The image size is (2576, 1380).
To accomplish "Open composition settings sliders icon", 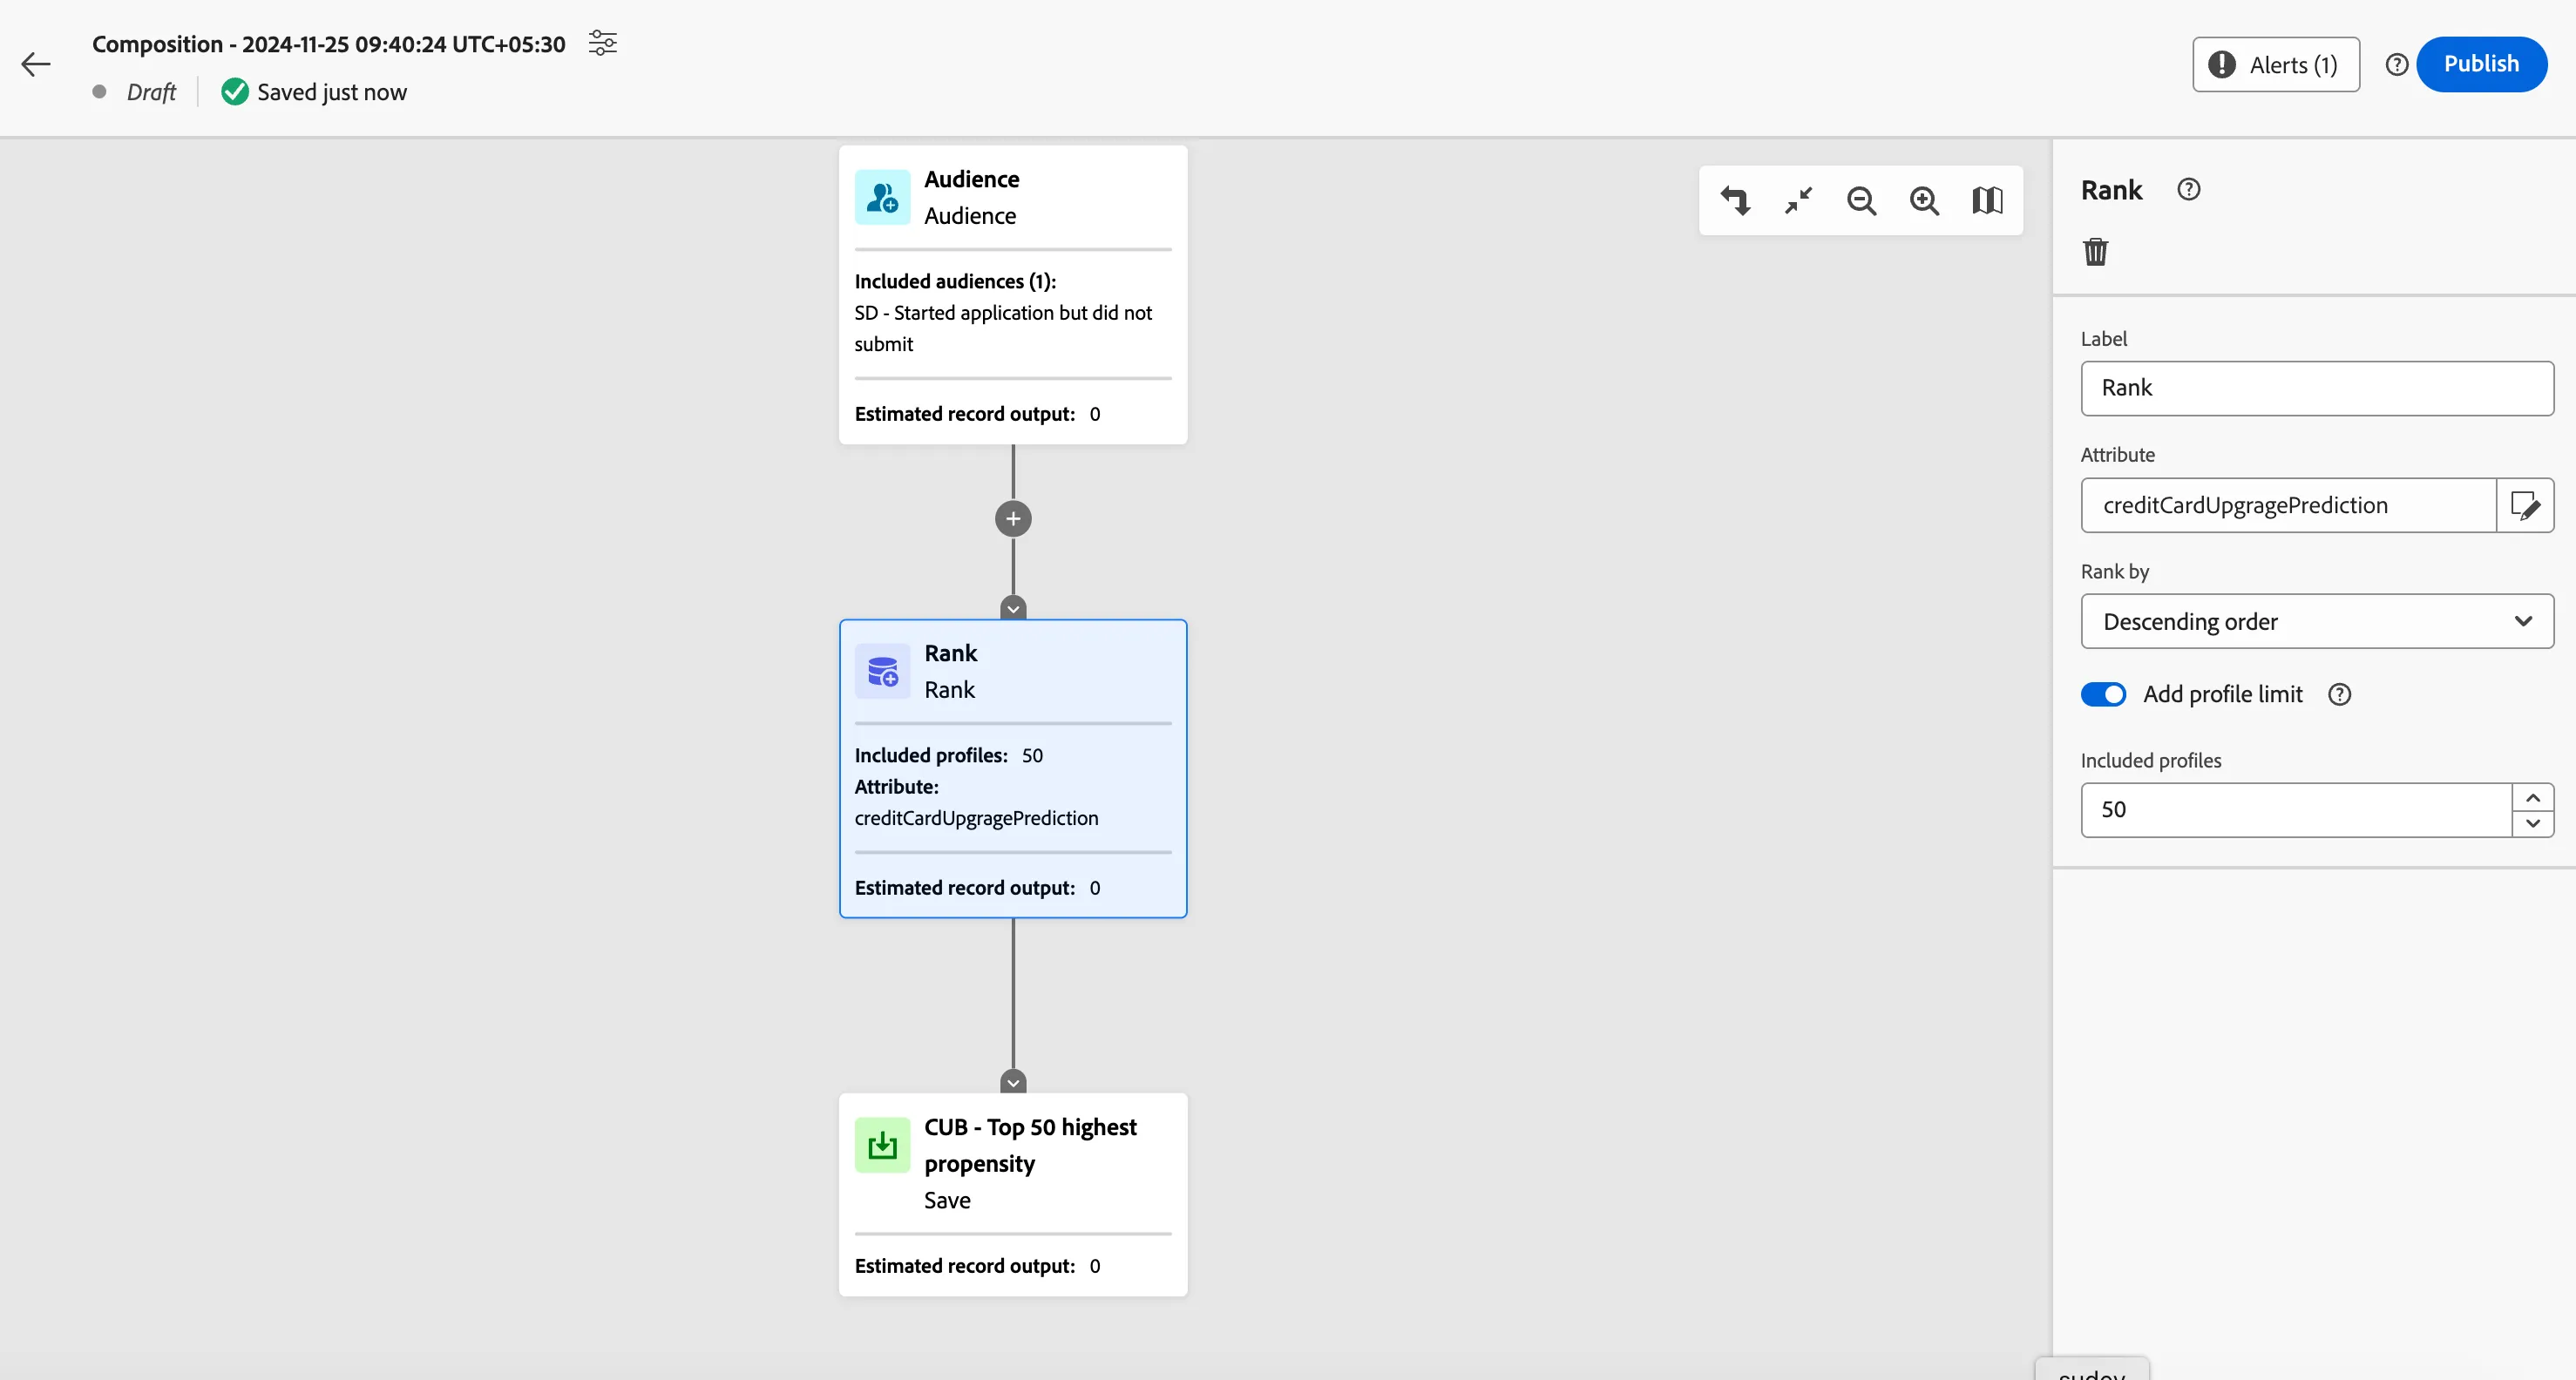I will tap(602, 43).
